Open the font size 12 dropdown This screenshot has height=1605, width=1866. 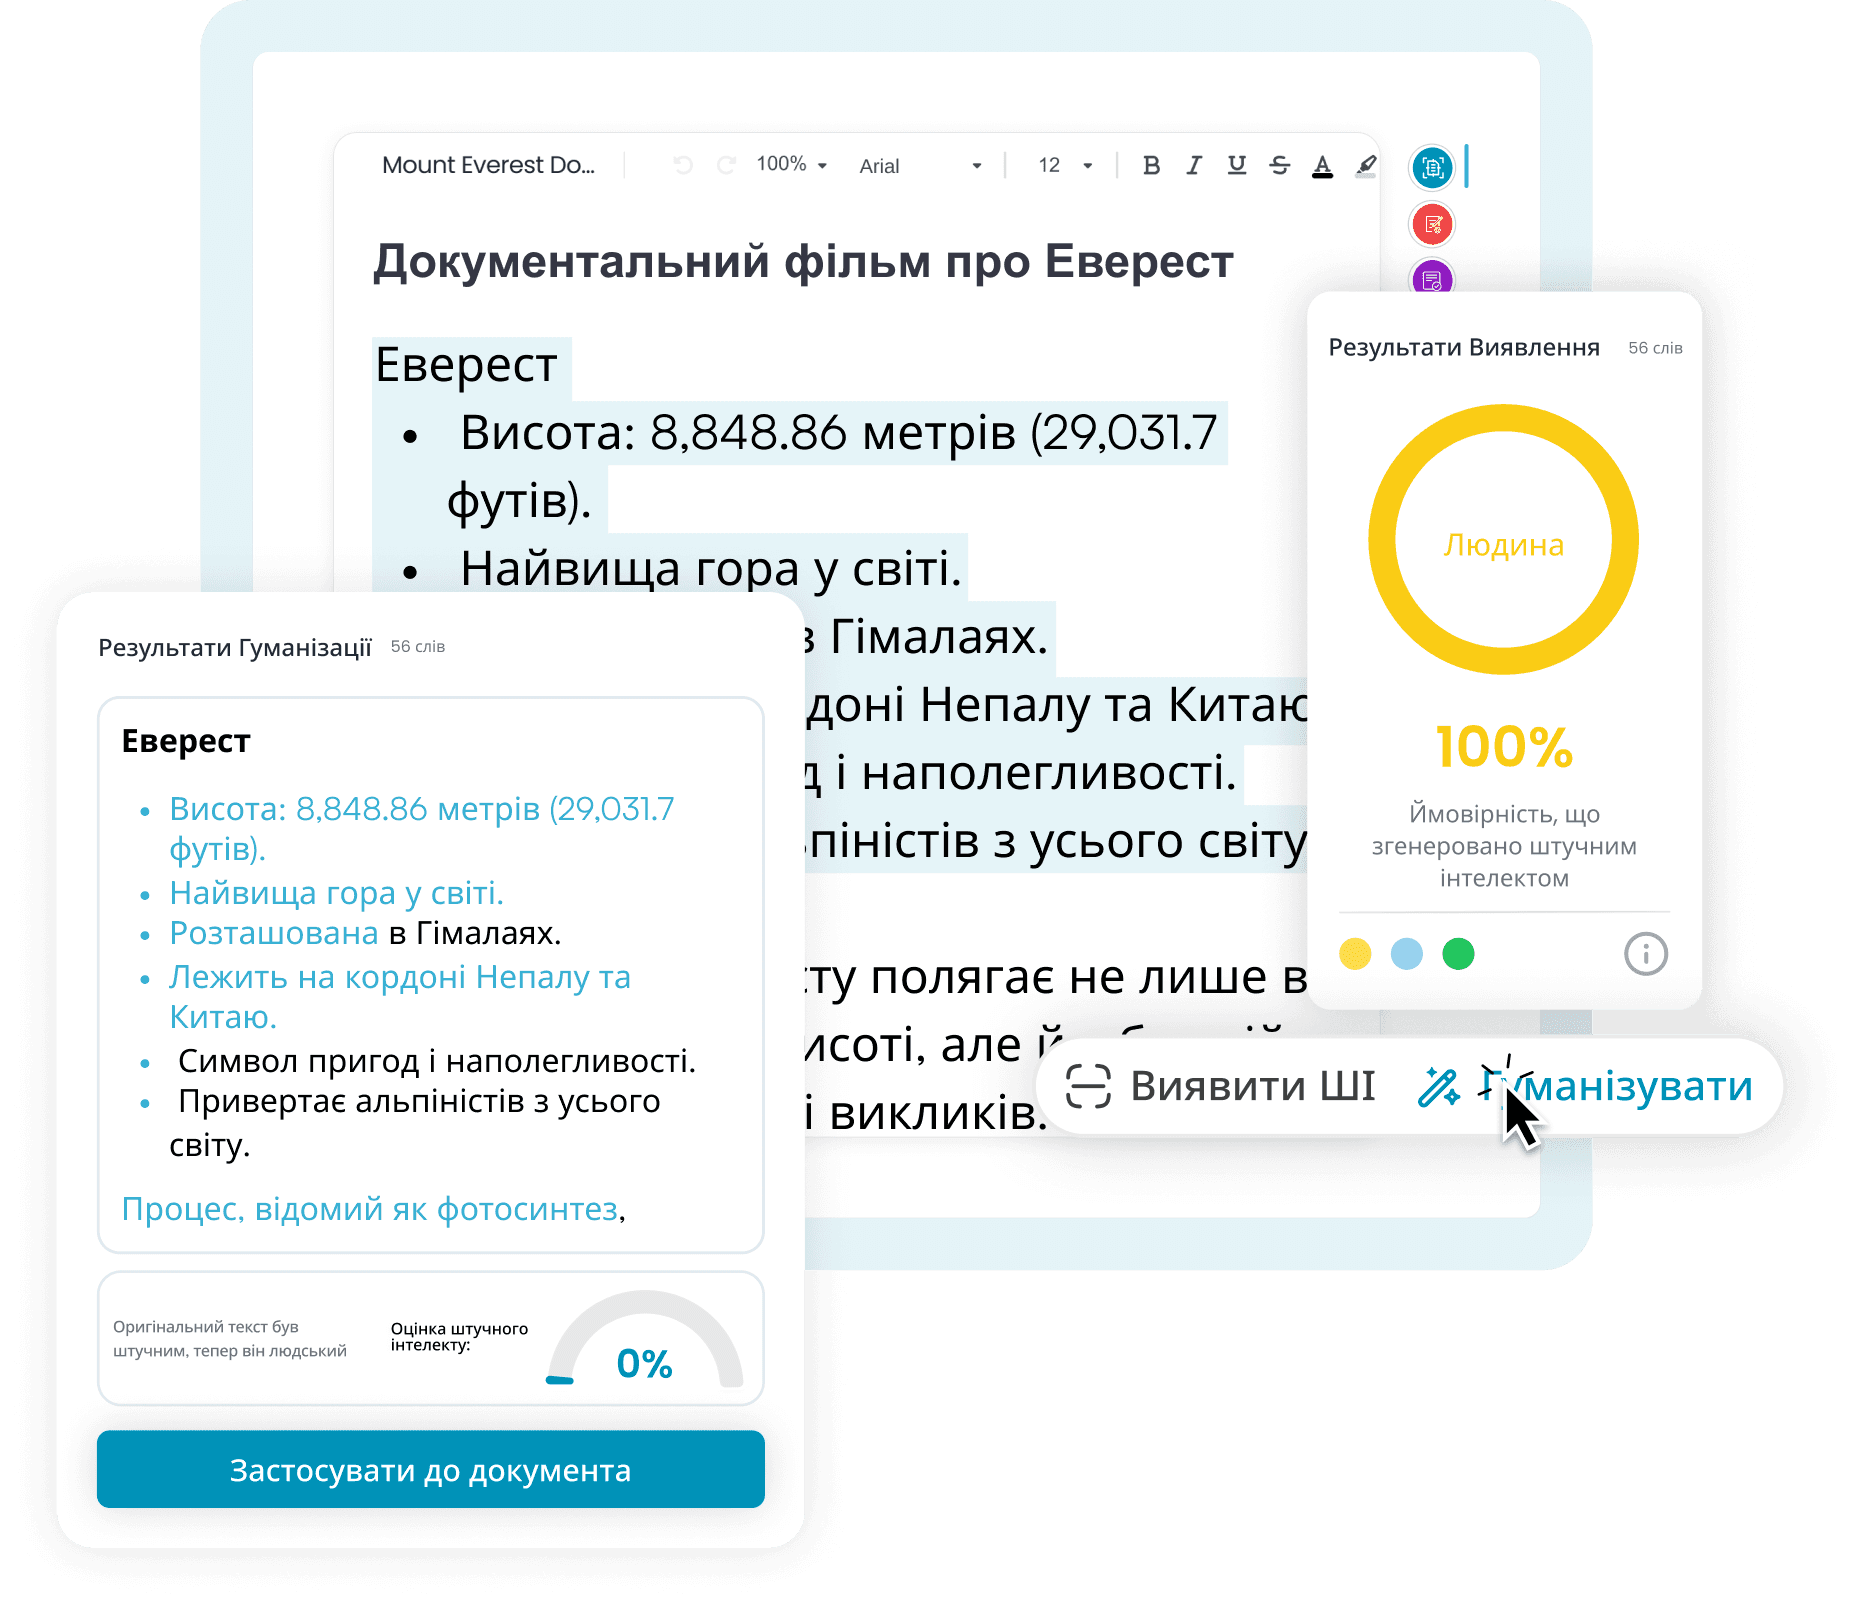click(x=1065, y=166)
